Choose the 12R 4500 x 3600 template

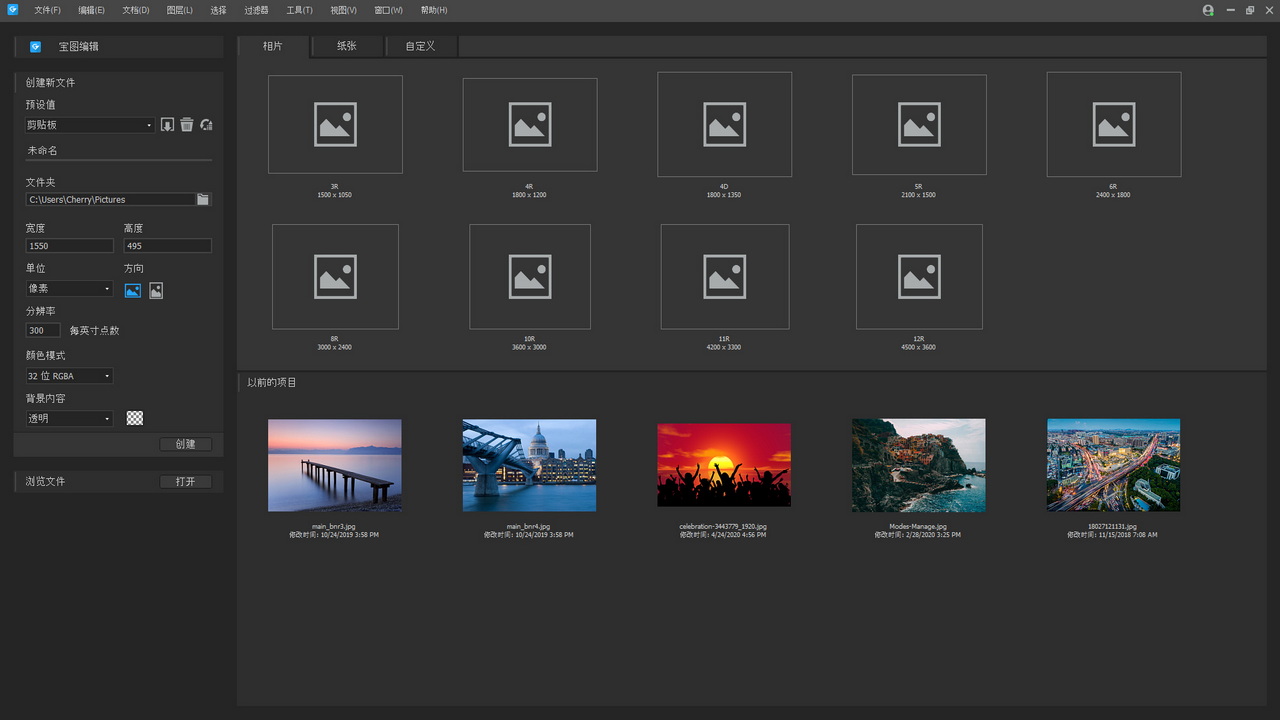pos(919,277)
